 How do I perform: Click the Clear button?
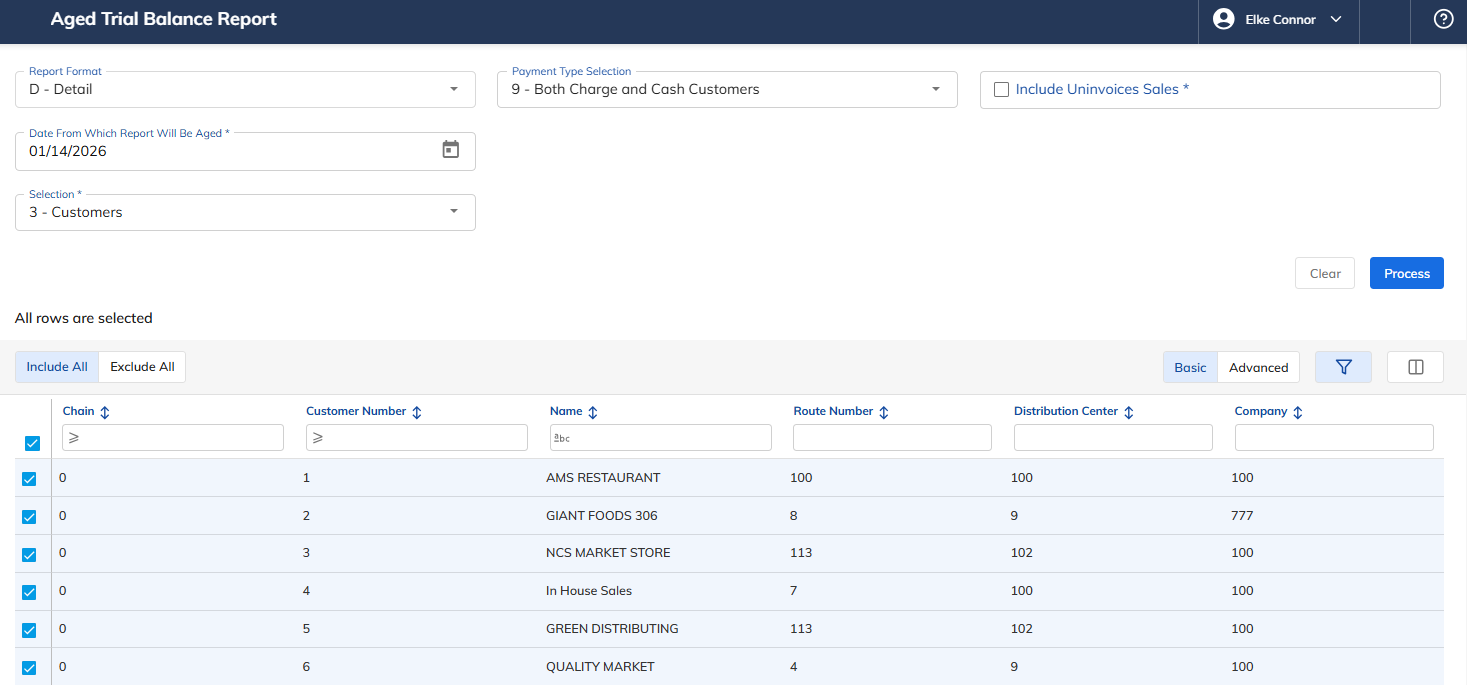pyautogui.click(x=1325, y=274)
